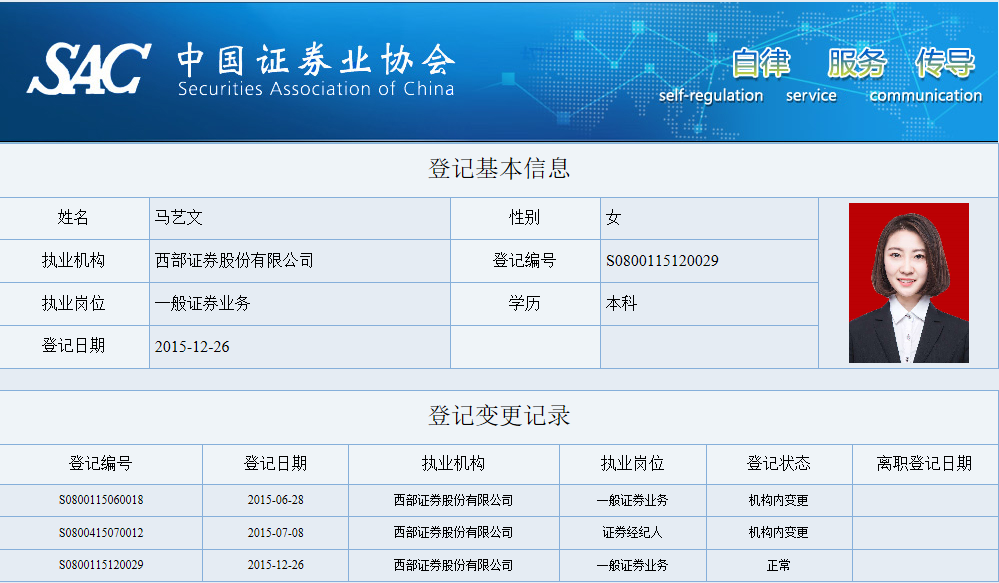Select the record row S0800415070012
This screenshot has height=583, width=999.
[x=100, y=533]
